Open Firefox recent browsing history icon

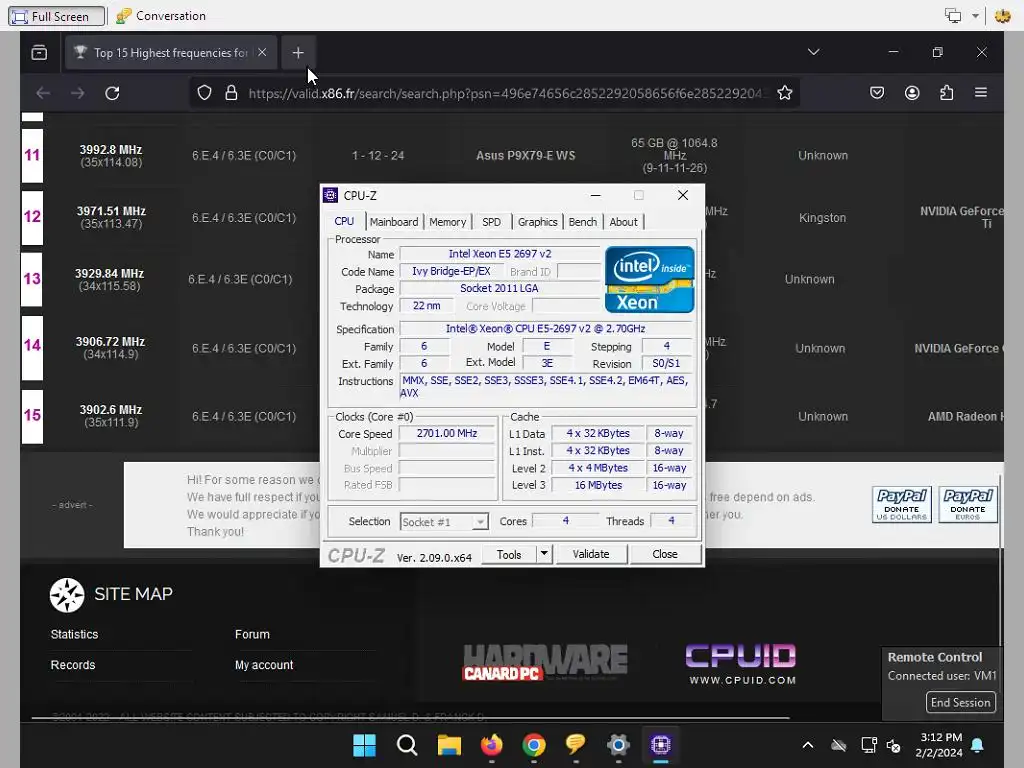39,52
